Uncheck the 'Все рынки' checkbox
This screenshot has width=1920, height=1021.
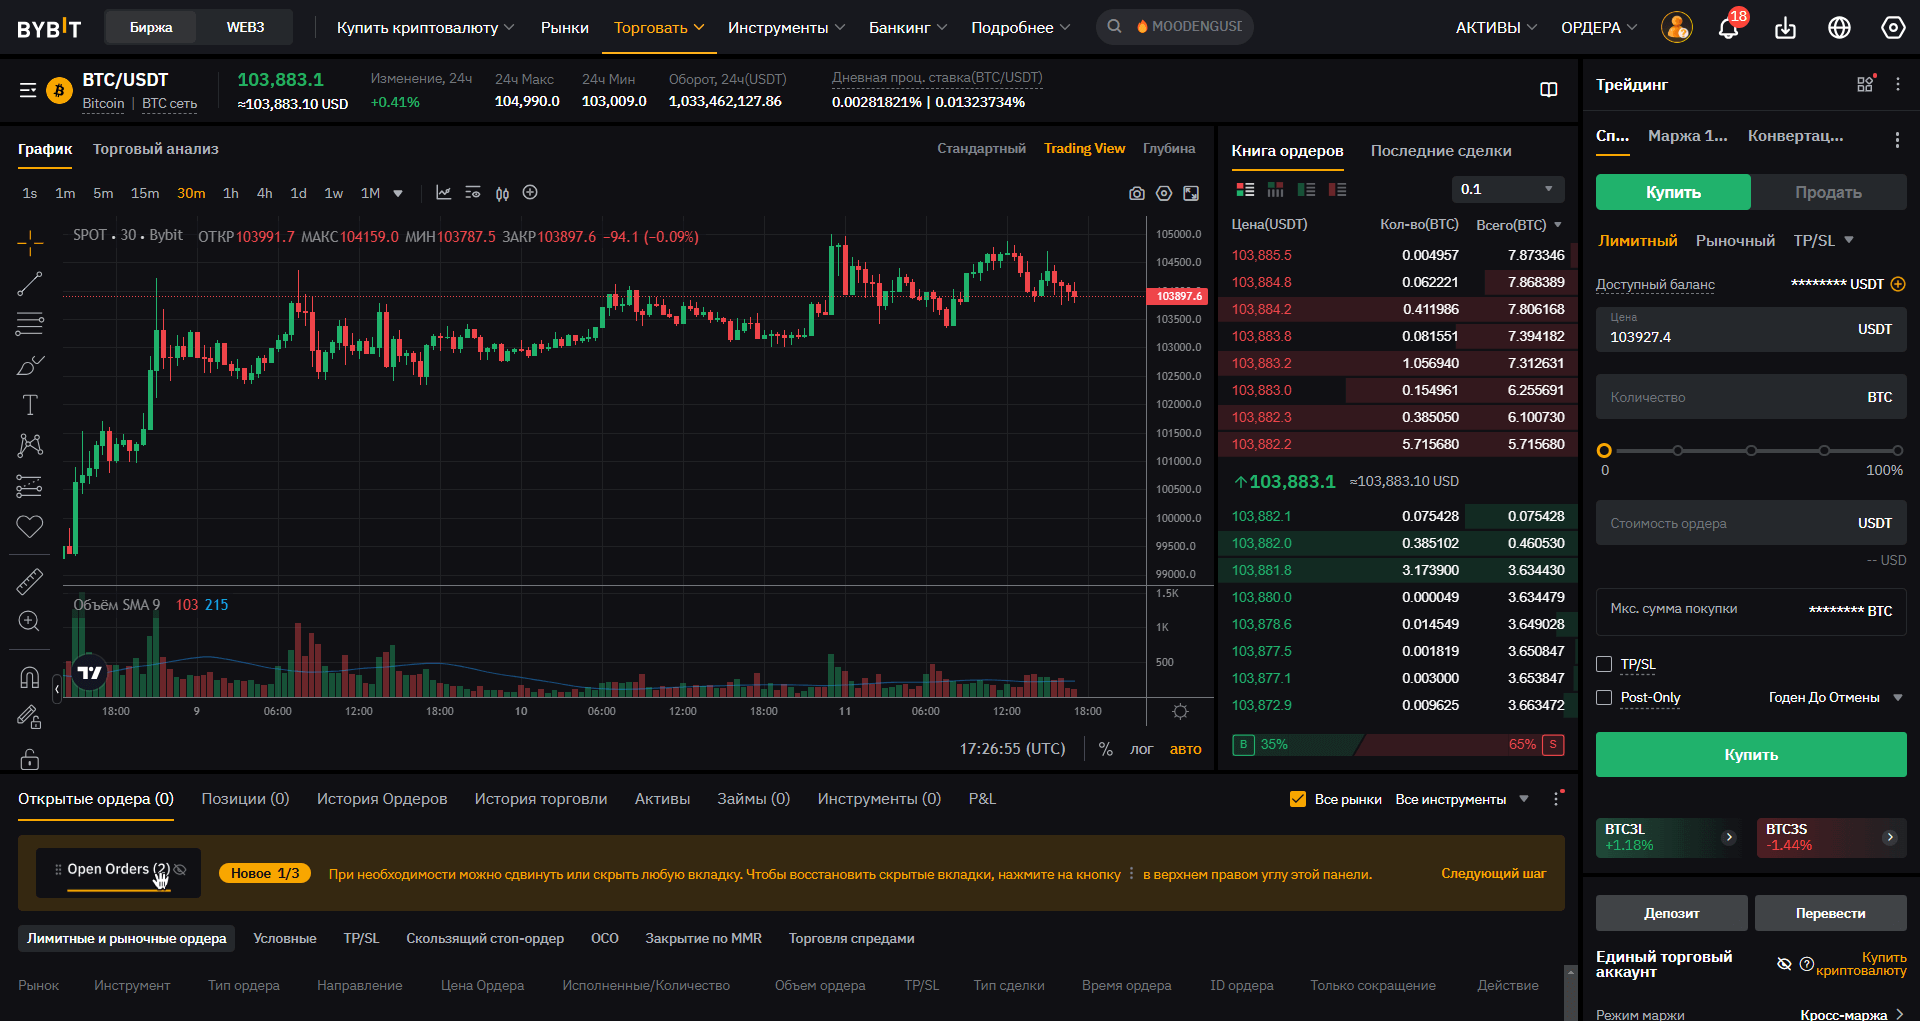point(1298,799)
